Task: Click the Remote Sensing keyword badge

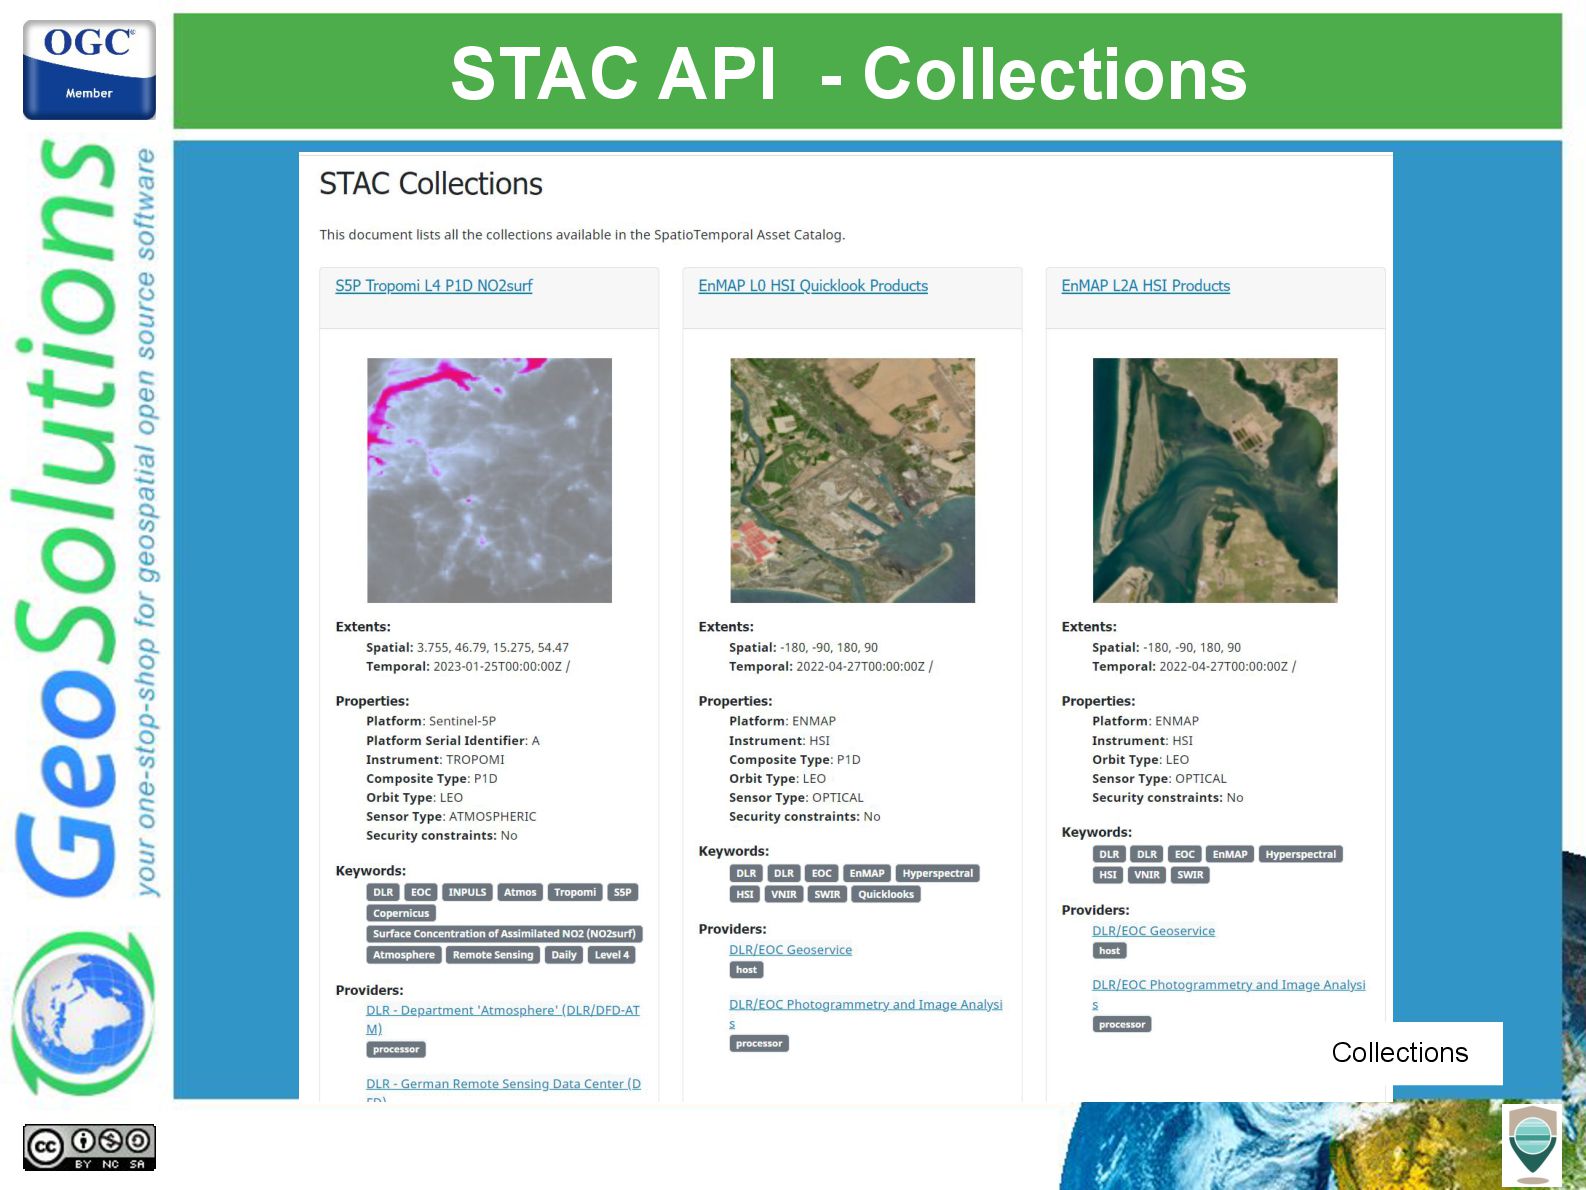Action: [x=493, y=955]
